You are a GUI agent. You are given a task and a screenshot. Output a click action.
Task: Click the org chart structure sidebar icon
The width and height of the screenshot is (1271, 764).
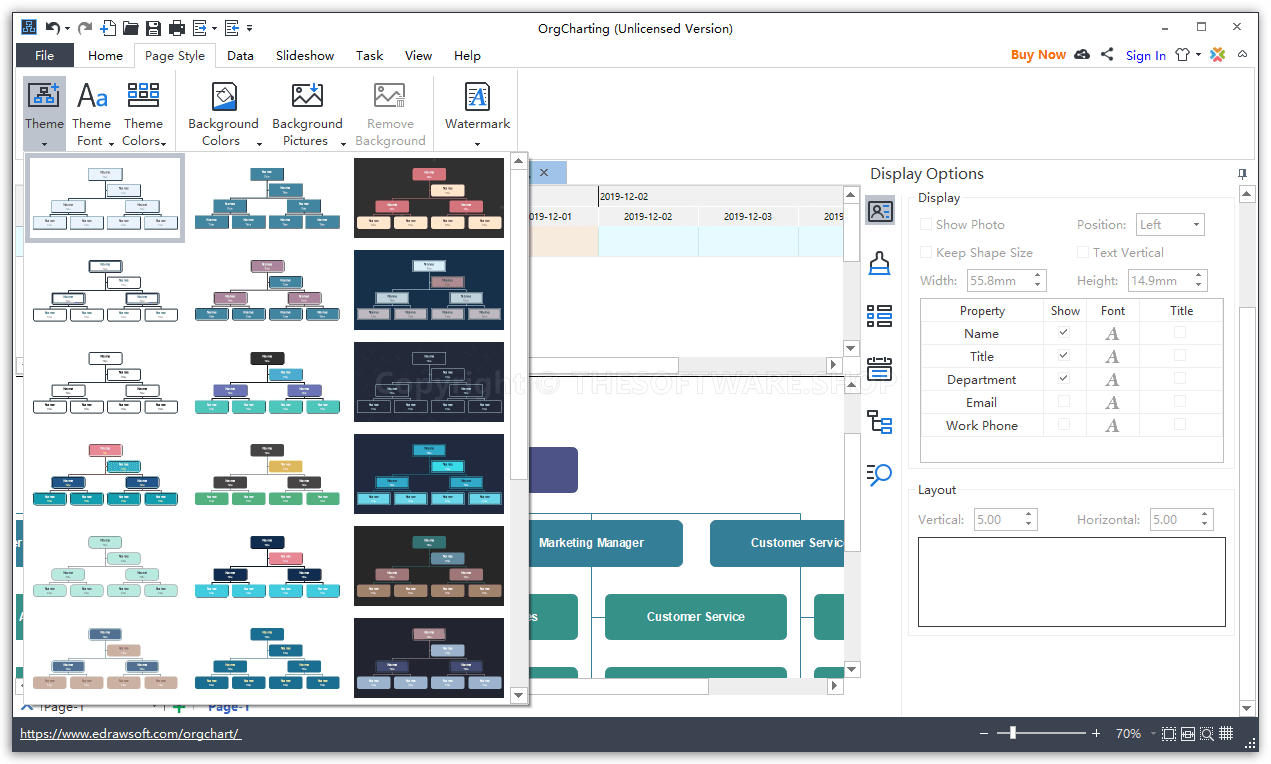[x=879, y=423]
